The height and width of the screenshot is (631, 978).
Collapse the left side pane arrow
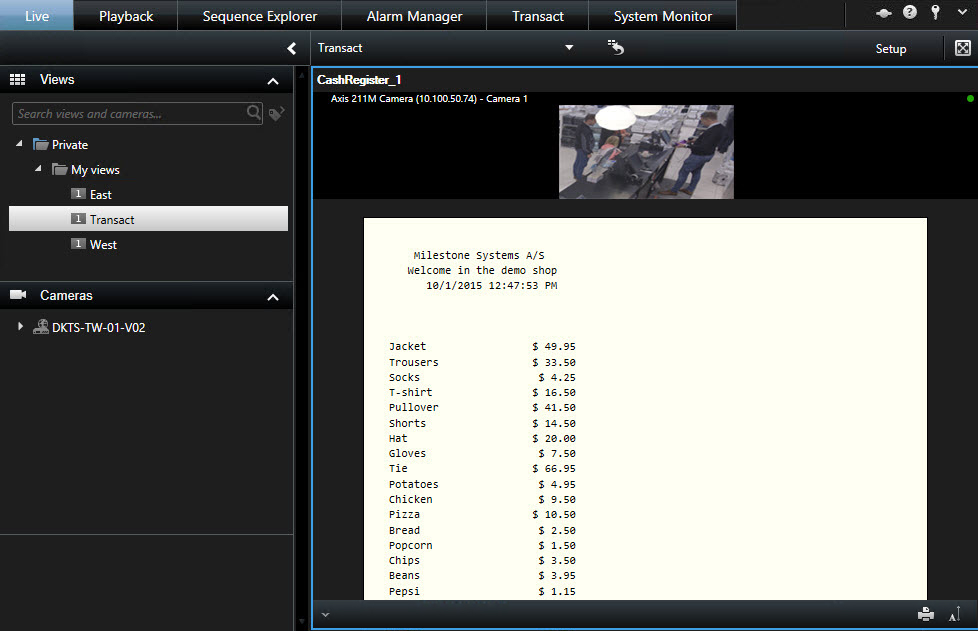[x=291, y=48]
